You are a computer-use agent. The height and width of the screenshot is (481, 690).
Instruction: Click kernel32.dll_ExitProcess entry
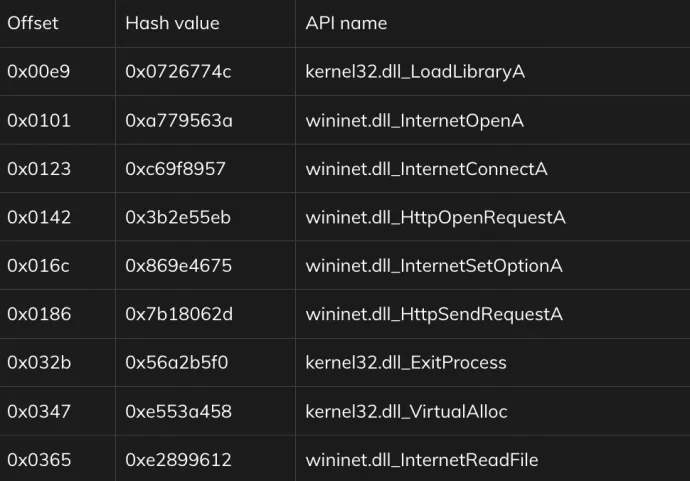tap(406, 363)
